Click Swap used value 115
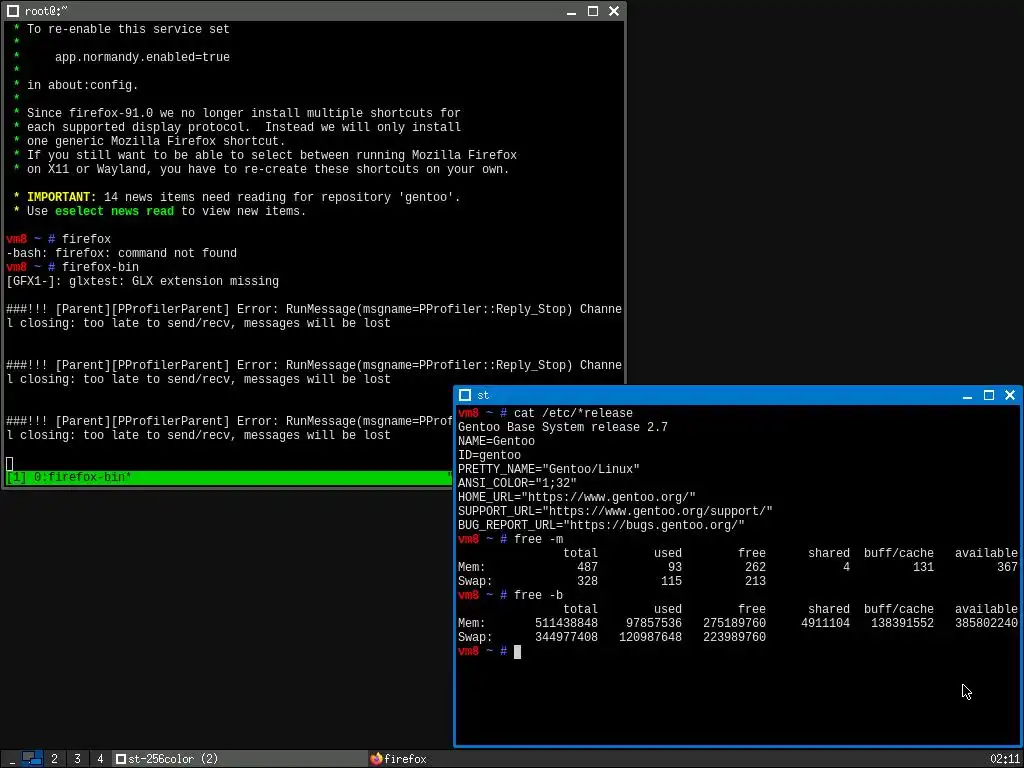Screen dimensions: 1024x768 (x=671, y=581)
